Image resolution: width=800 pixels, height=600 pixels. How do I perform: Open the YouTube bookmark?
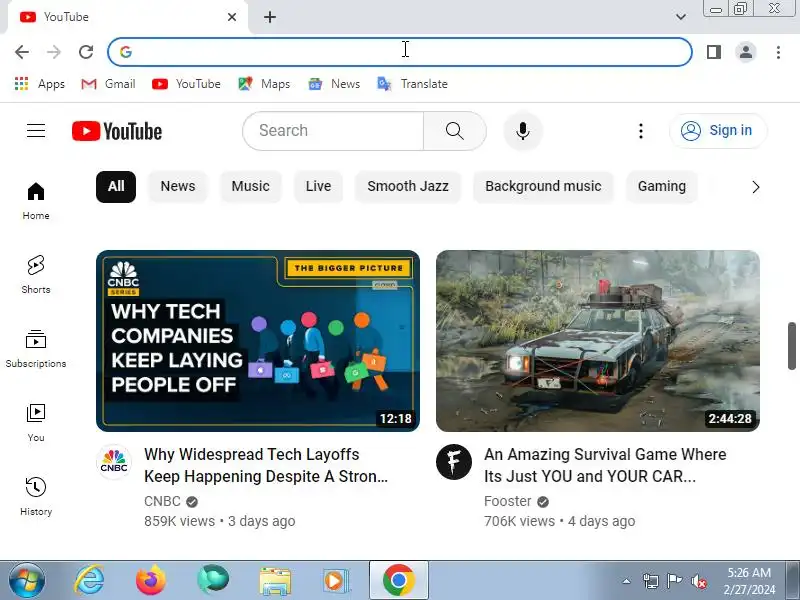186,84
